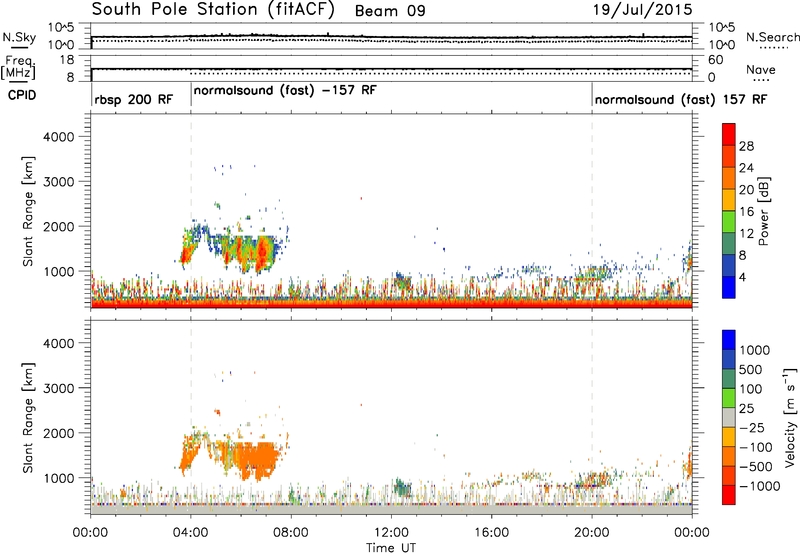The height and width of the screenshot is (554, 800).
Task: Click the N.Search legend label
Action: click(x=772, y=37)
